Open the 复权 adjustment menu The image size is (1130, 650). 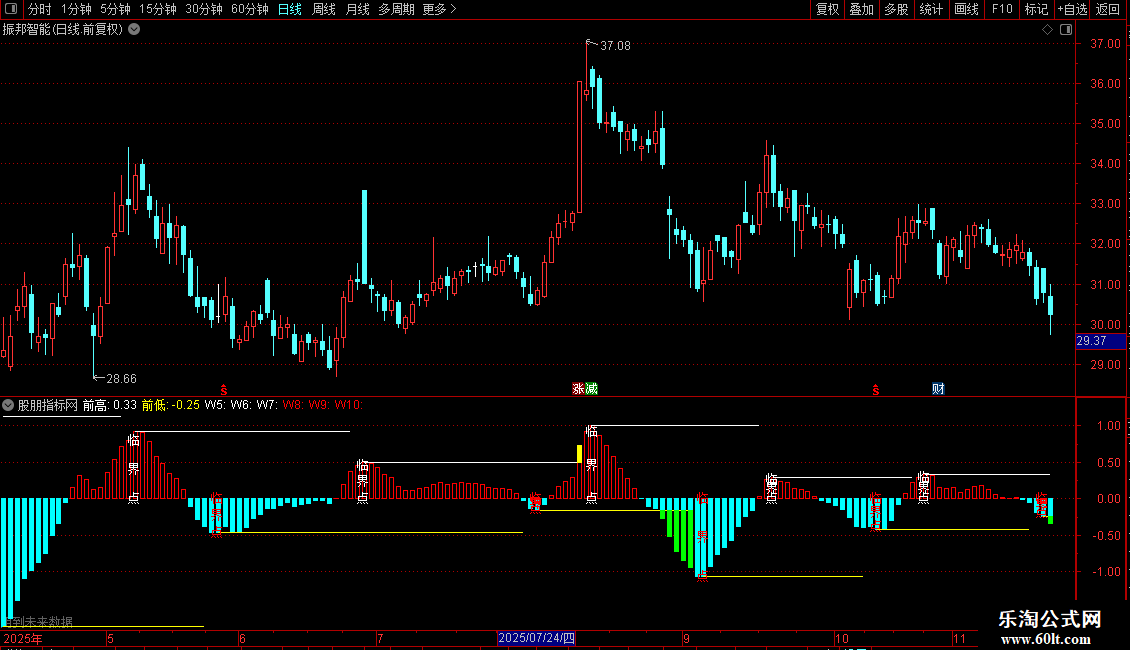[x=827, y=9]
